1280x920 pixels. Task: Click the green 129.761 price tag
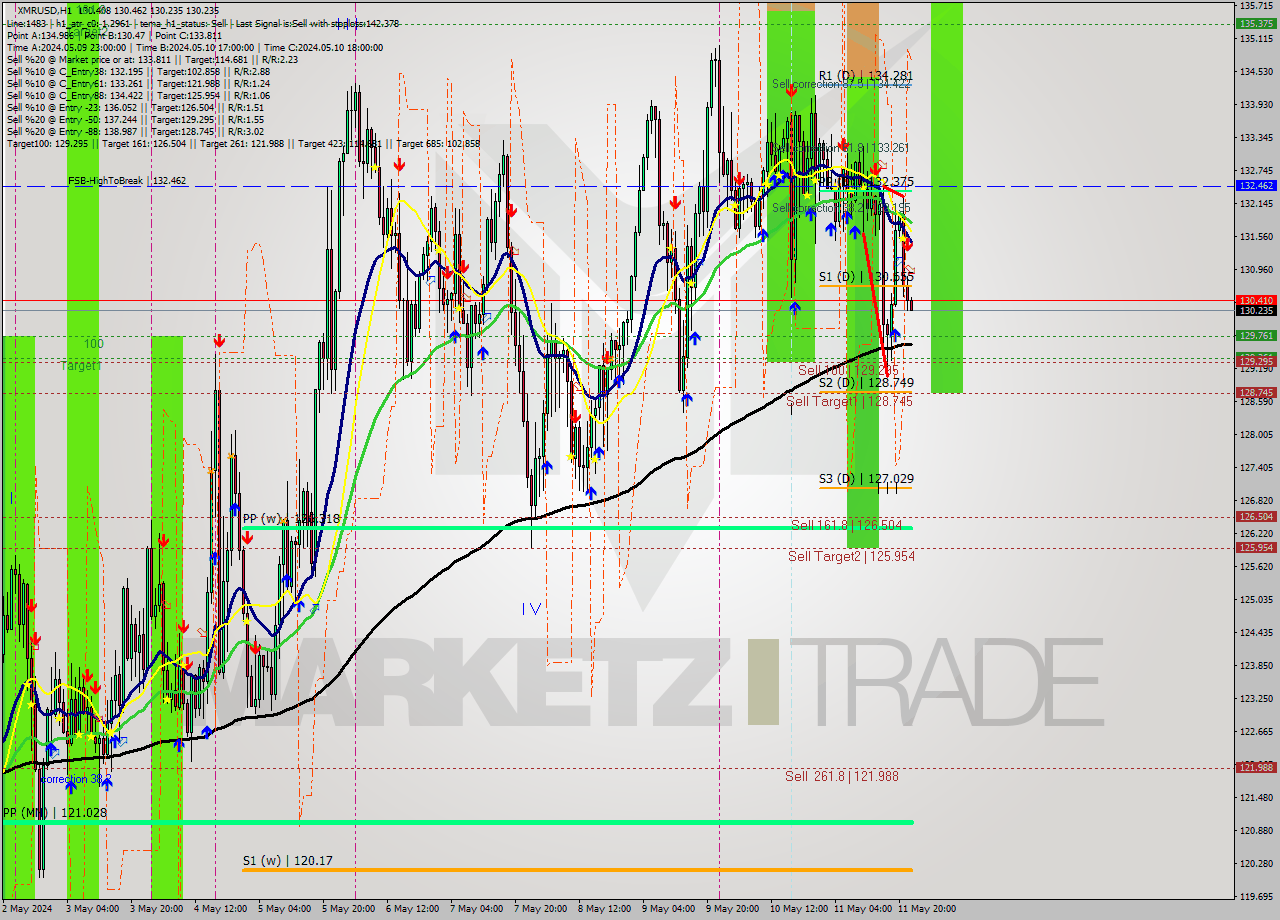(1255, 336)
